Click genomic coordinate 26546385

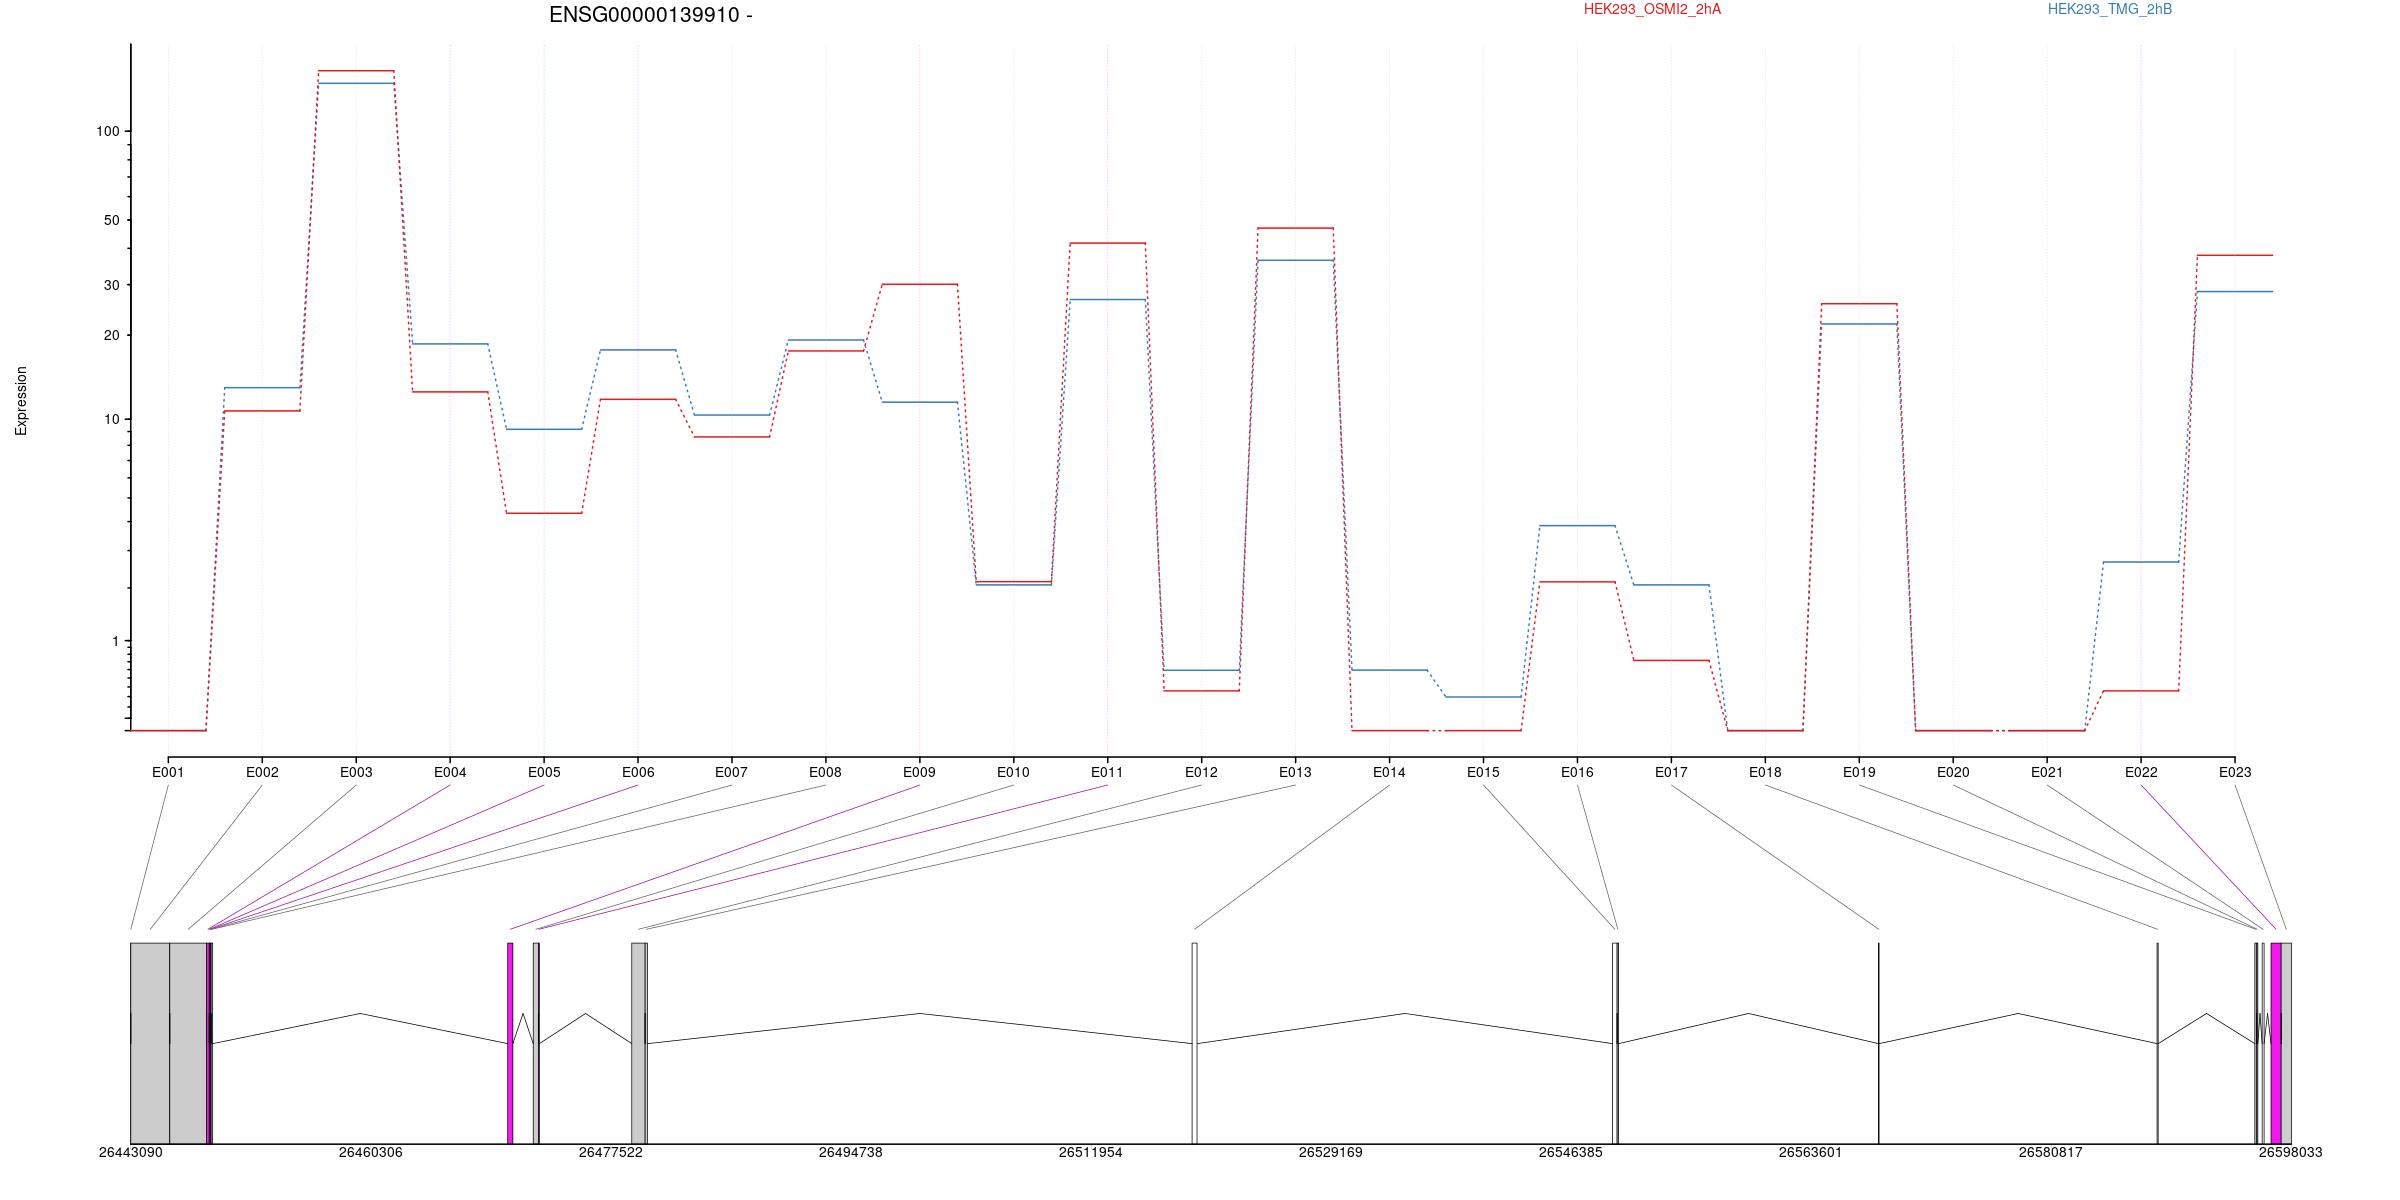click(1570, 1152)
